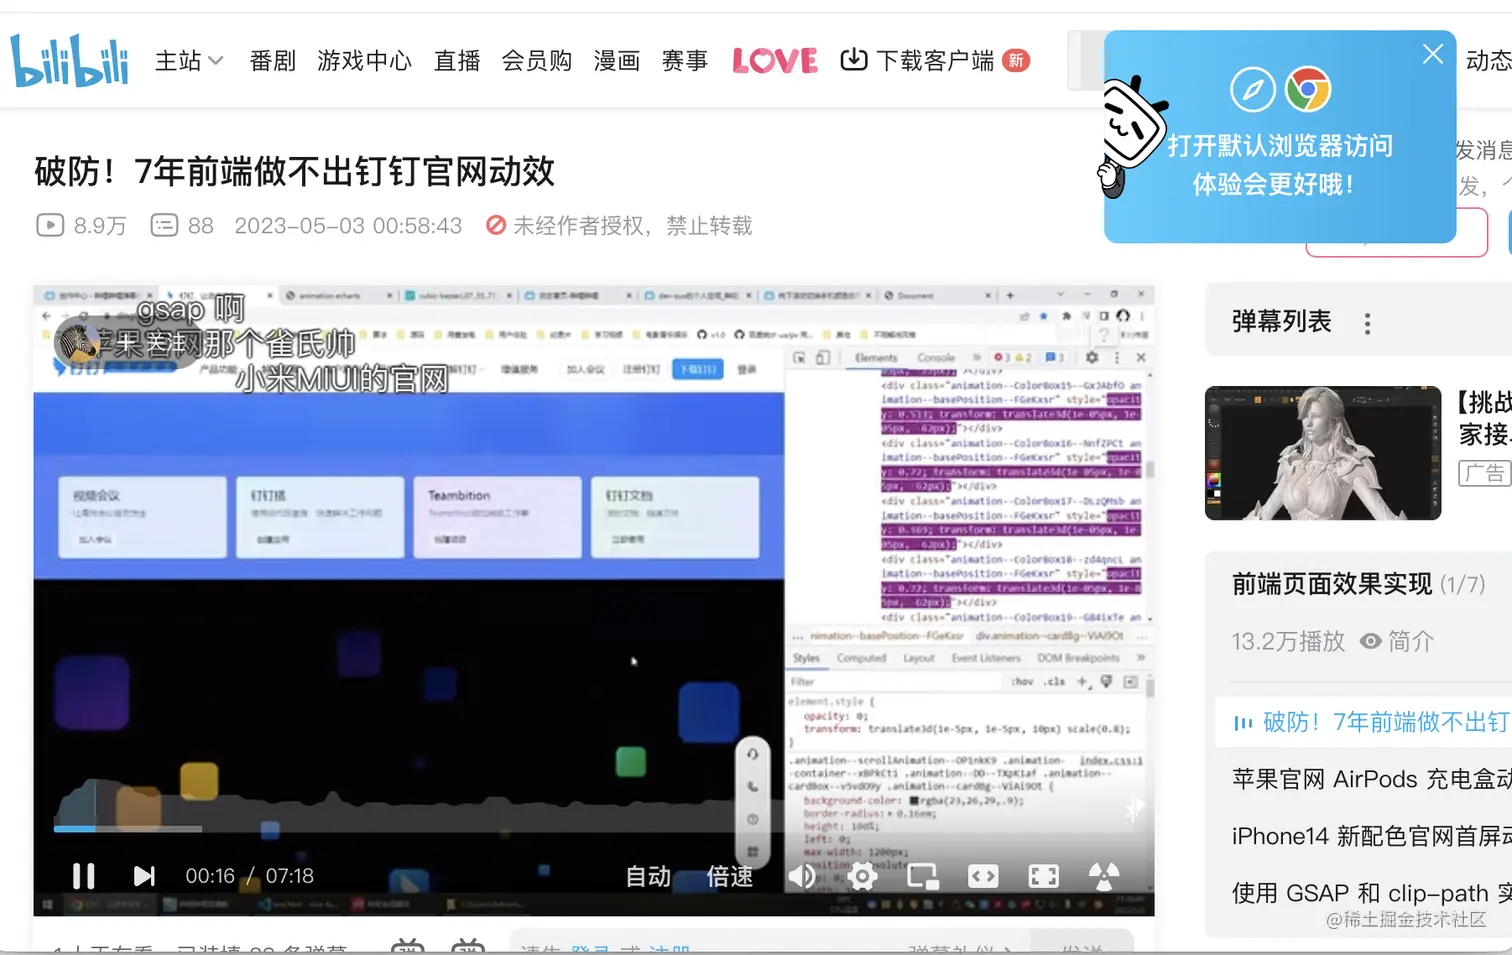The image size is (1512, 955).
Task: Click the video progress bar
Action: [400, 828]
